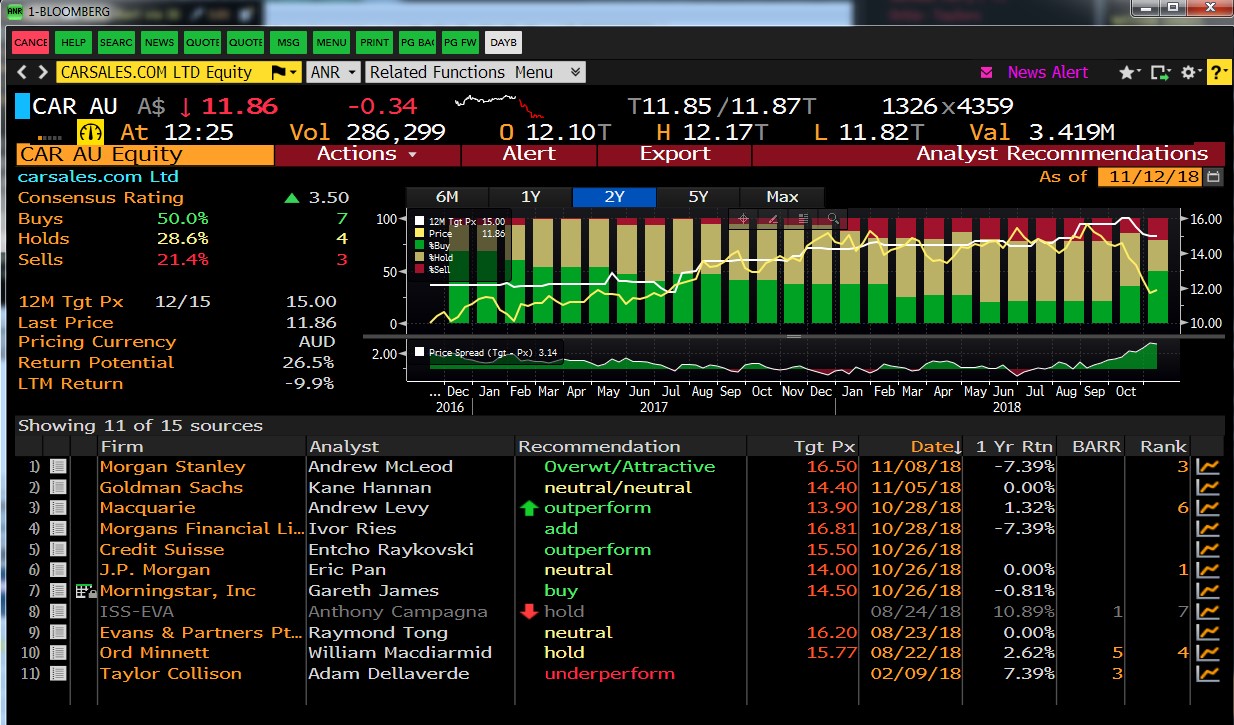Open the document icon in Goldman Sachs row

point(58,488)
